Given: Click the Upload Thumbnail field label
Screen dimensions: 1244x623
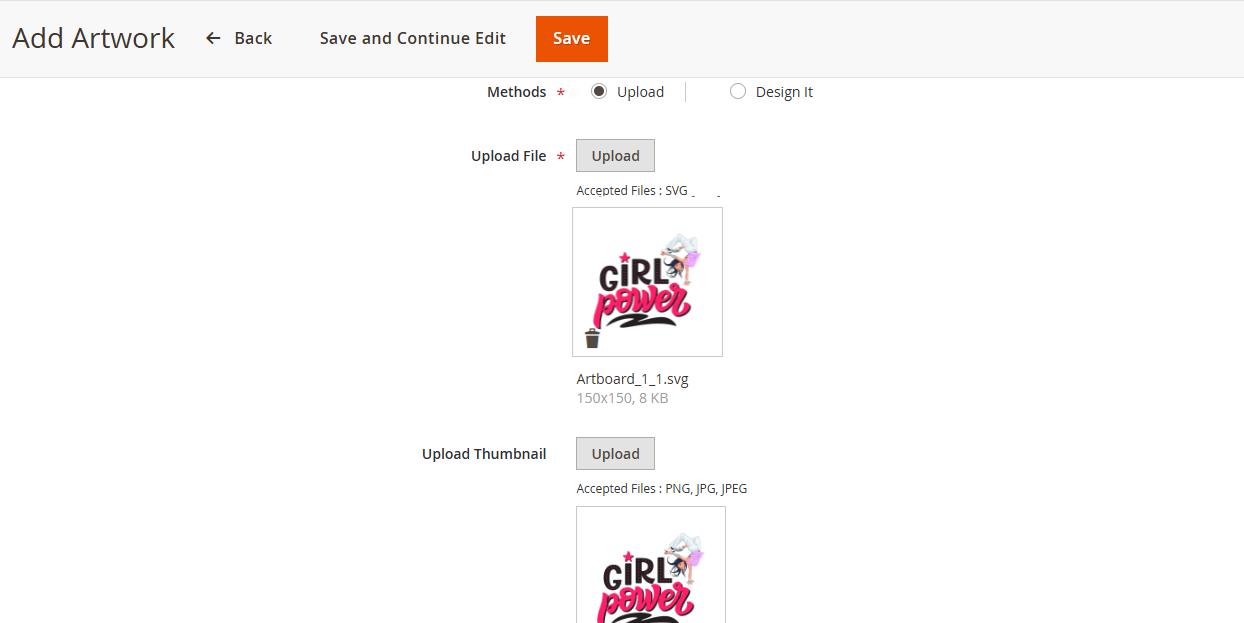Looking at the screenshot, I should tap(484, 454).
